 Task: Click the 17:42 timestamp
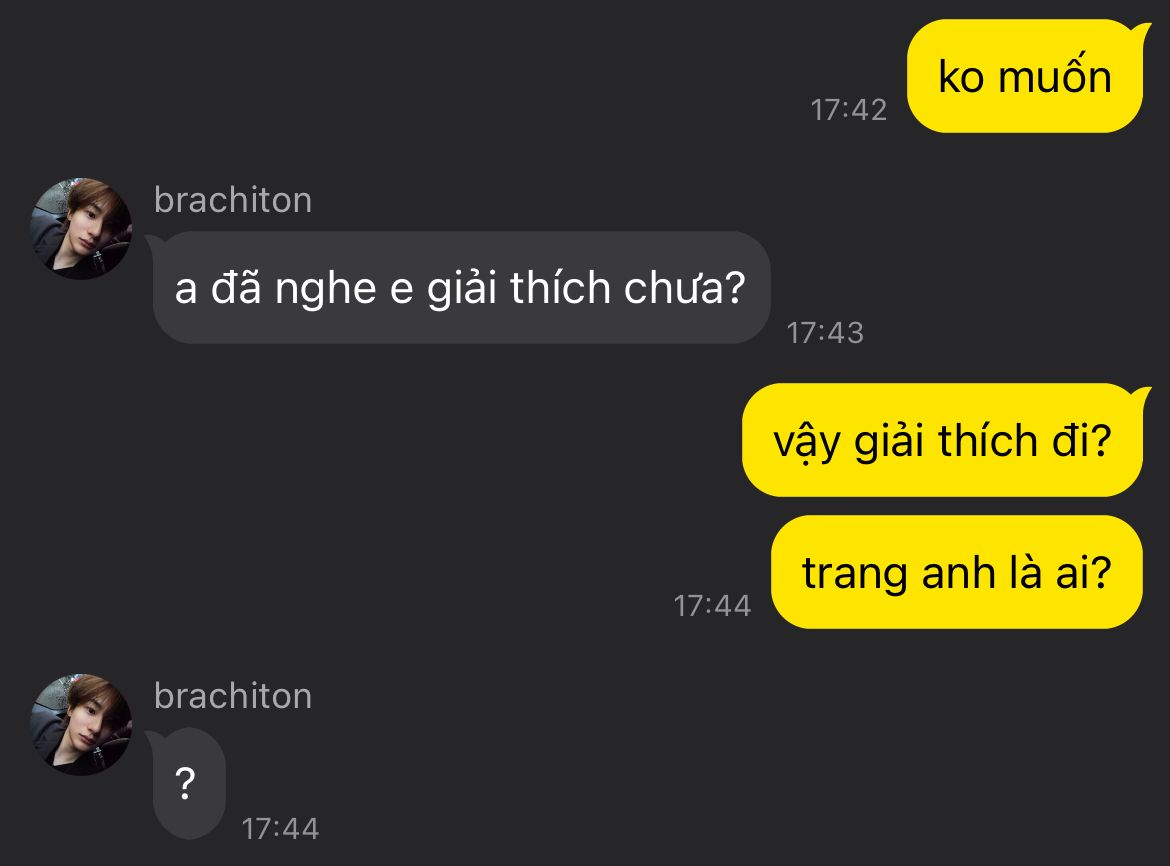(x=848, y=110)
